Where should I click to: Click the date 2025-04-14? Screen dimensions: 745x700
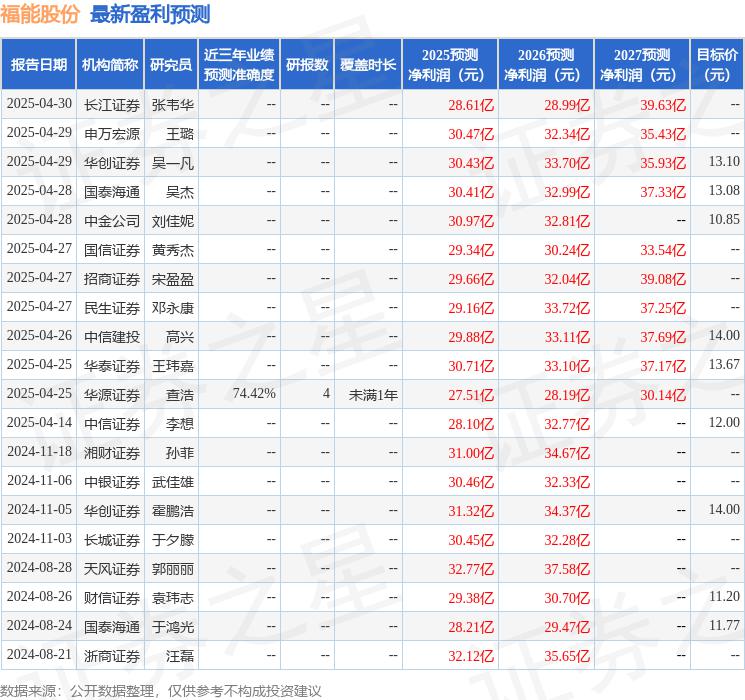click(x=39, y=423)
